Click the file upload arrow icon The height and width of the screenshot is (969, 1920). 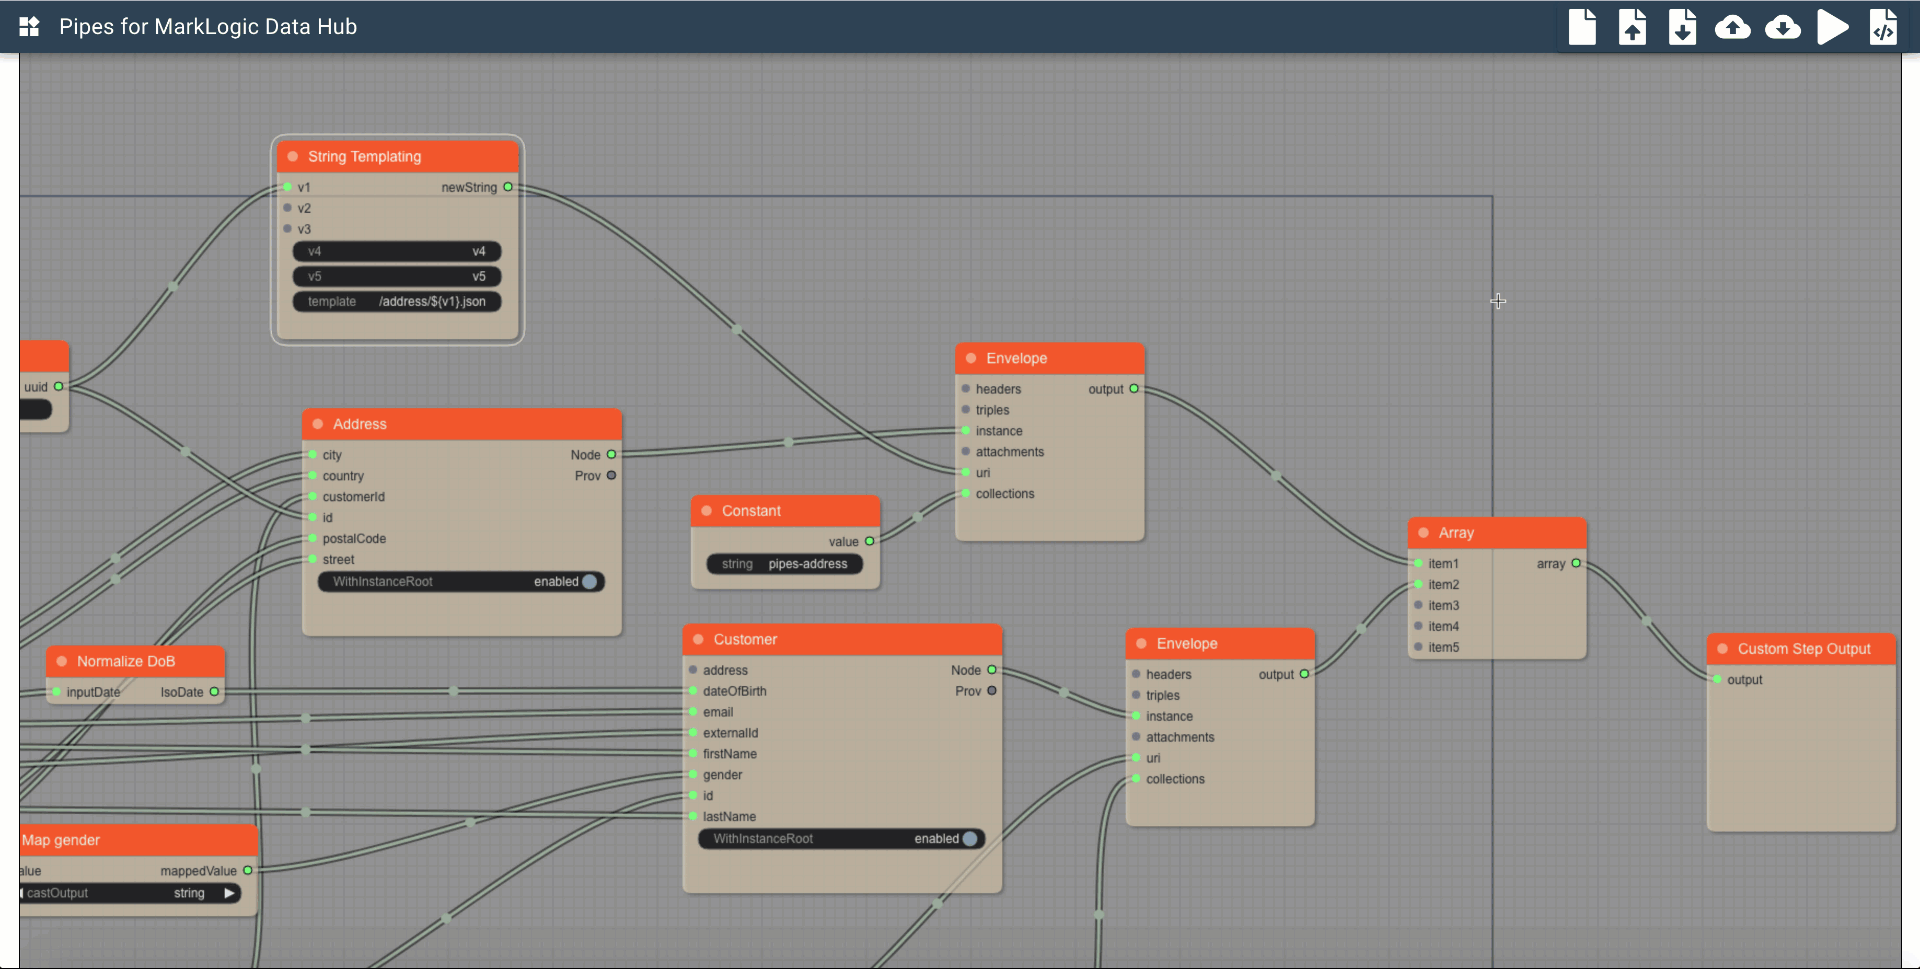click(1632, 27)
